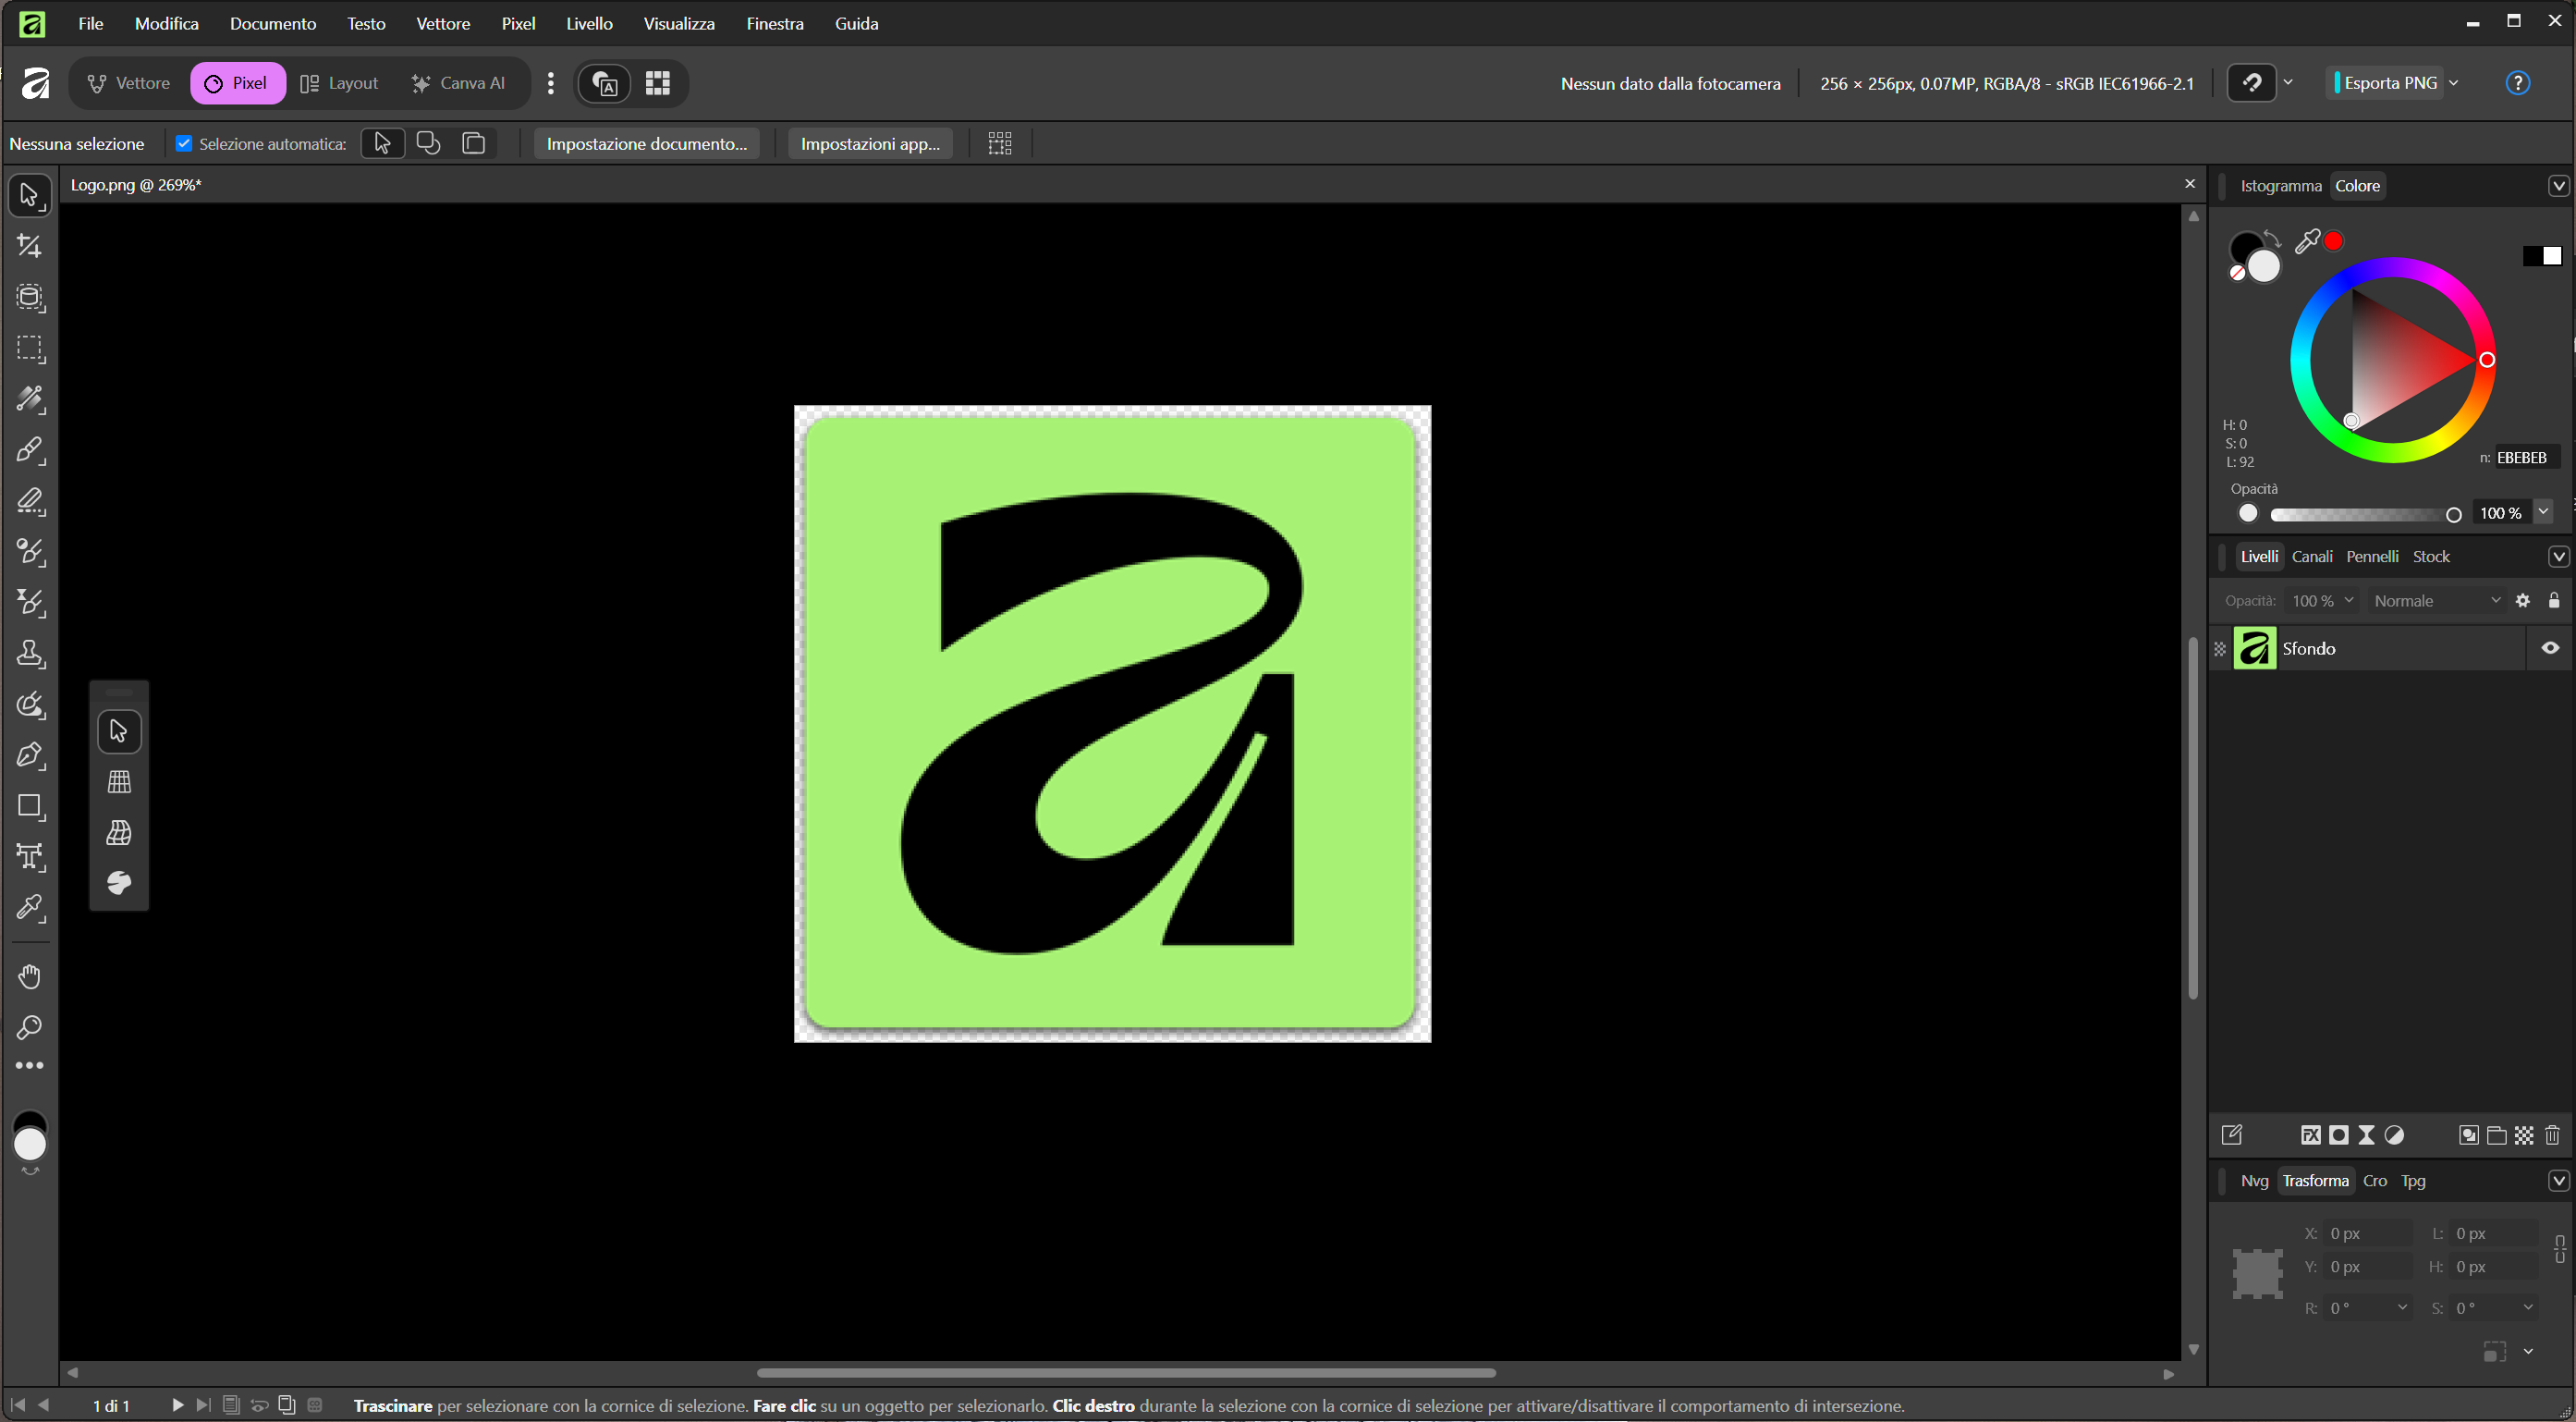The width and height of the screenshot is (2576, 1422).
Task: Toggle the Selezione automatica checkbox
Action: tap(184, 144)
